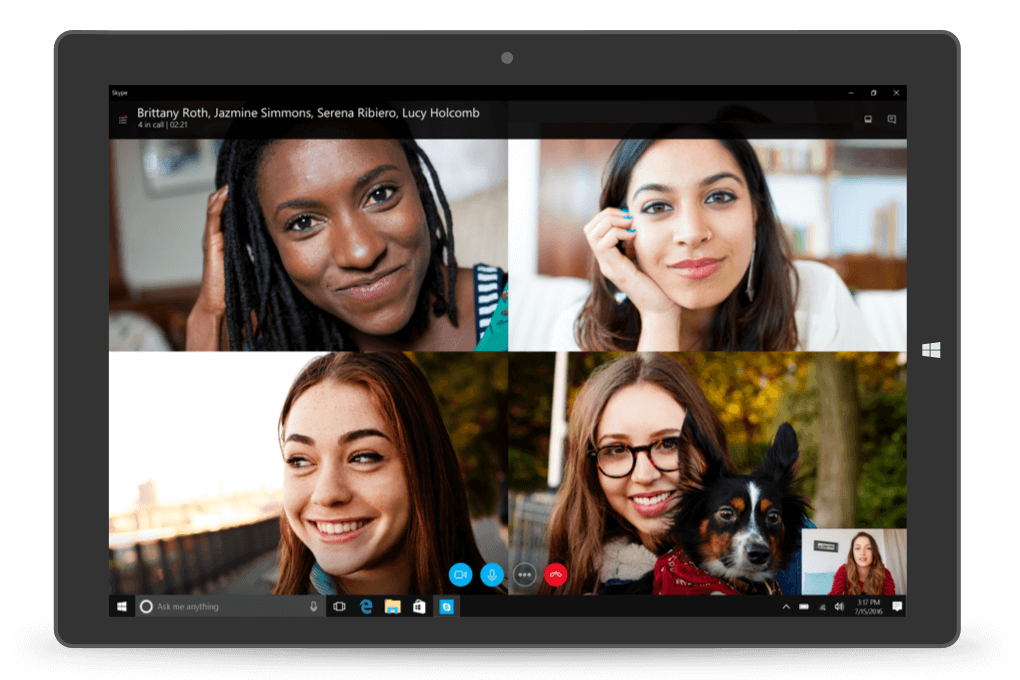1020x680 pixels.
Task: End the call with the red hang-up button
Action: pyautogui.click(x=557, y=574)
